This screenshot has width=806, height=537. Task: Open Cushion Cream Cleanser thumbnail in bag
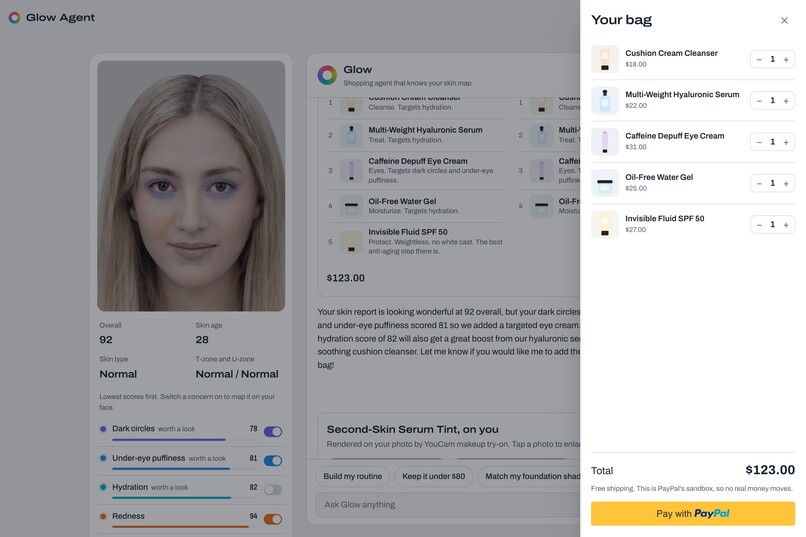[604, 59]
